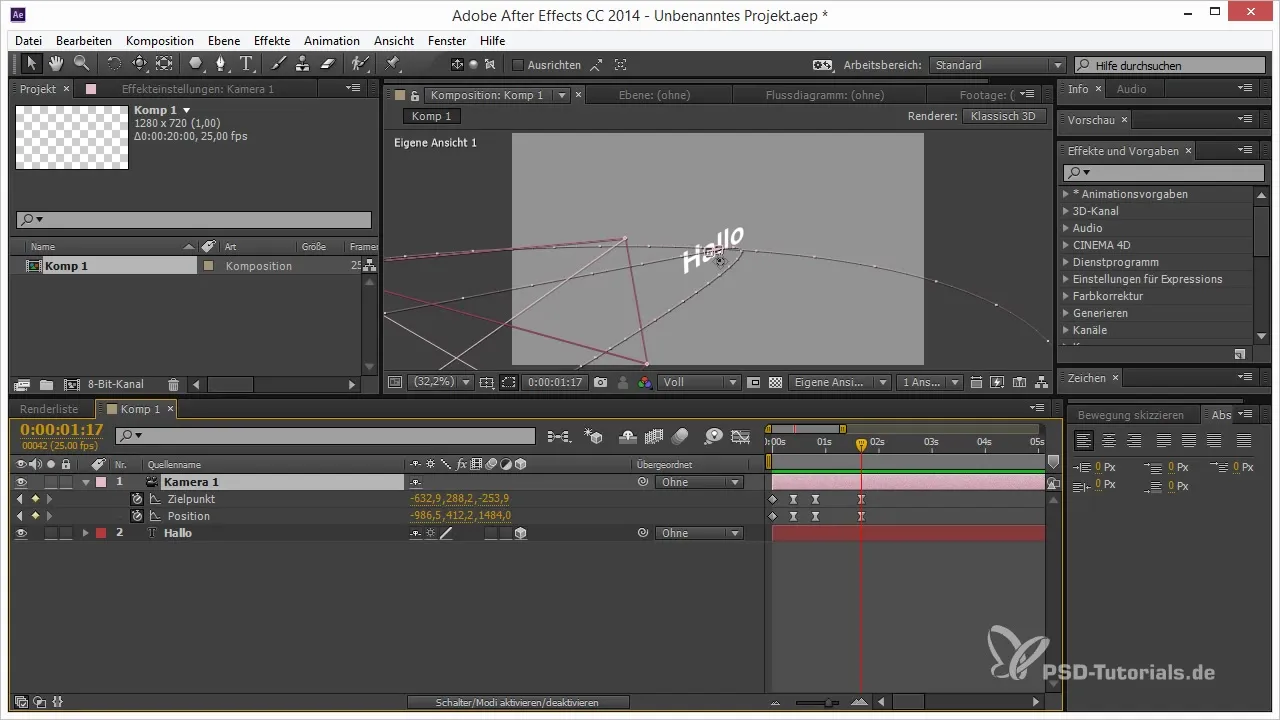1280x720 pixels.
Task: Select the Clone Stamp tool
Action: pyautogui.click(x=304, y=64)
